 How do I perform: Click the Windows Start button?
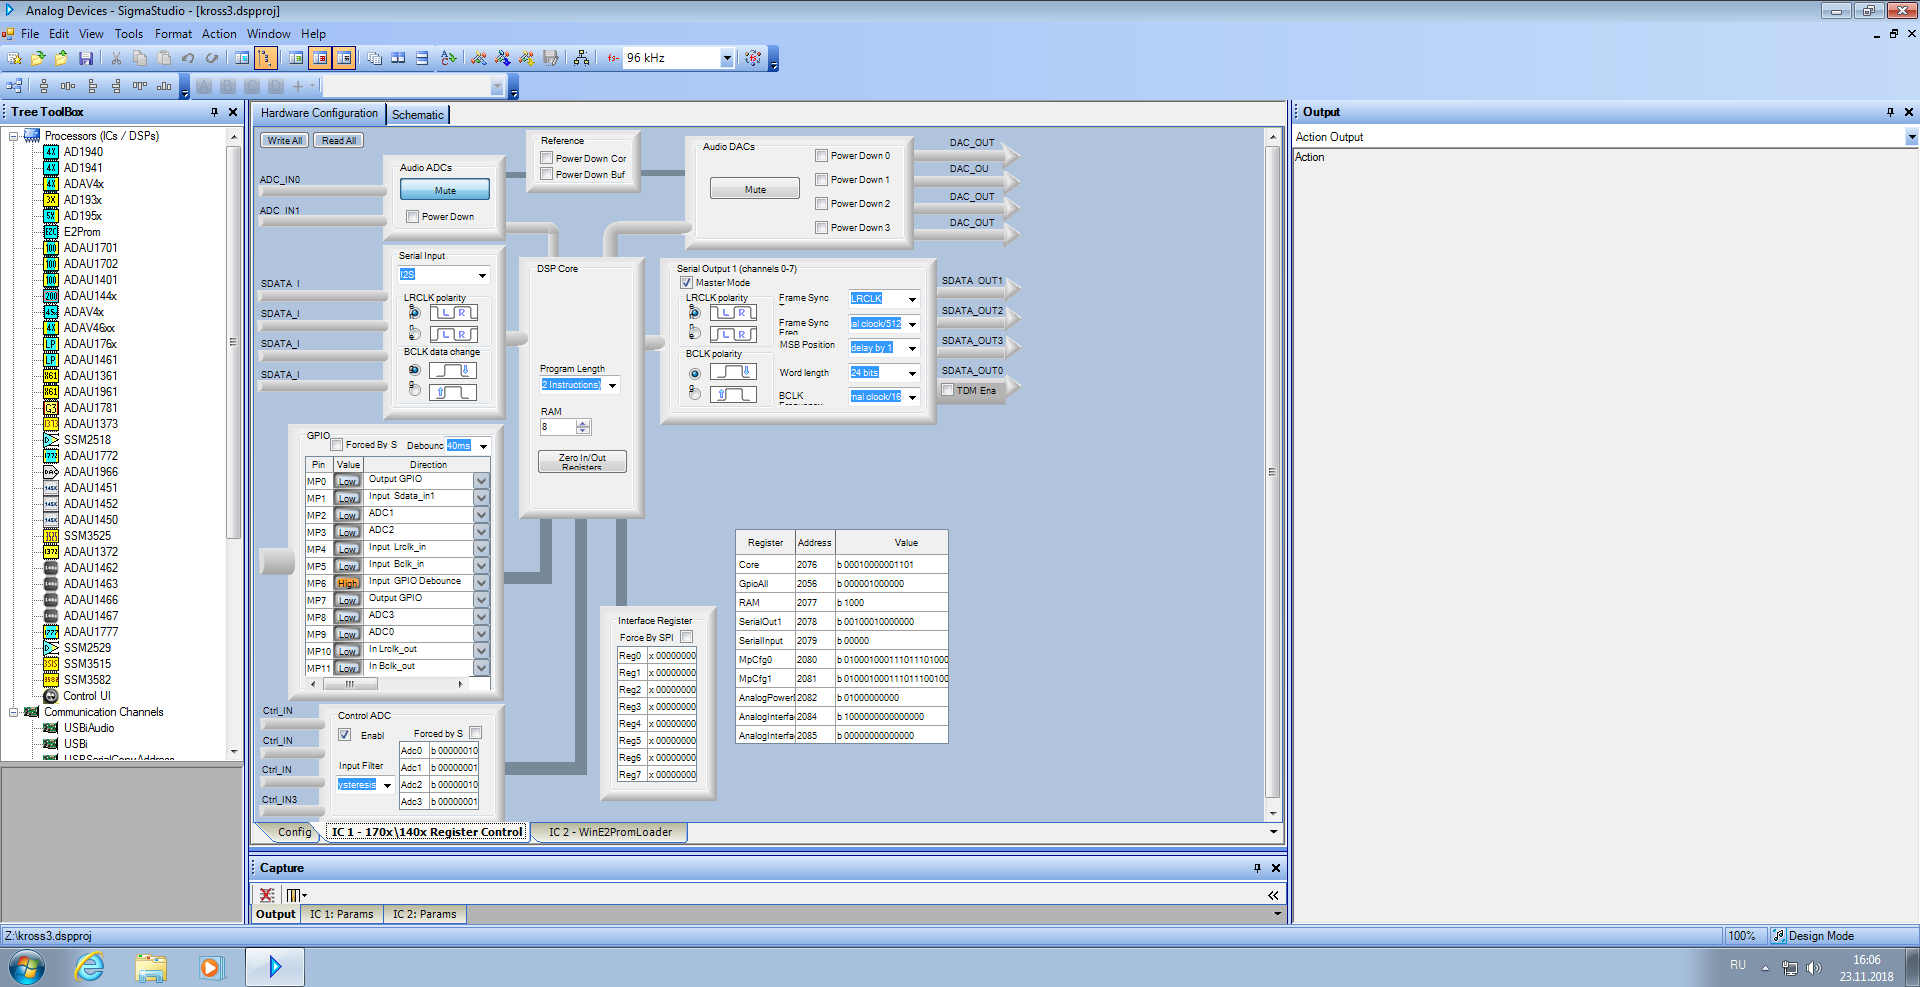point(27,967)
